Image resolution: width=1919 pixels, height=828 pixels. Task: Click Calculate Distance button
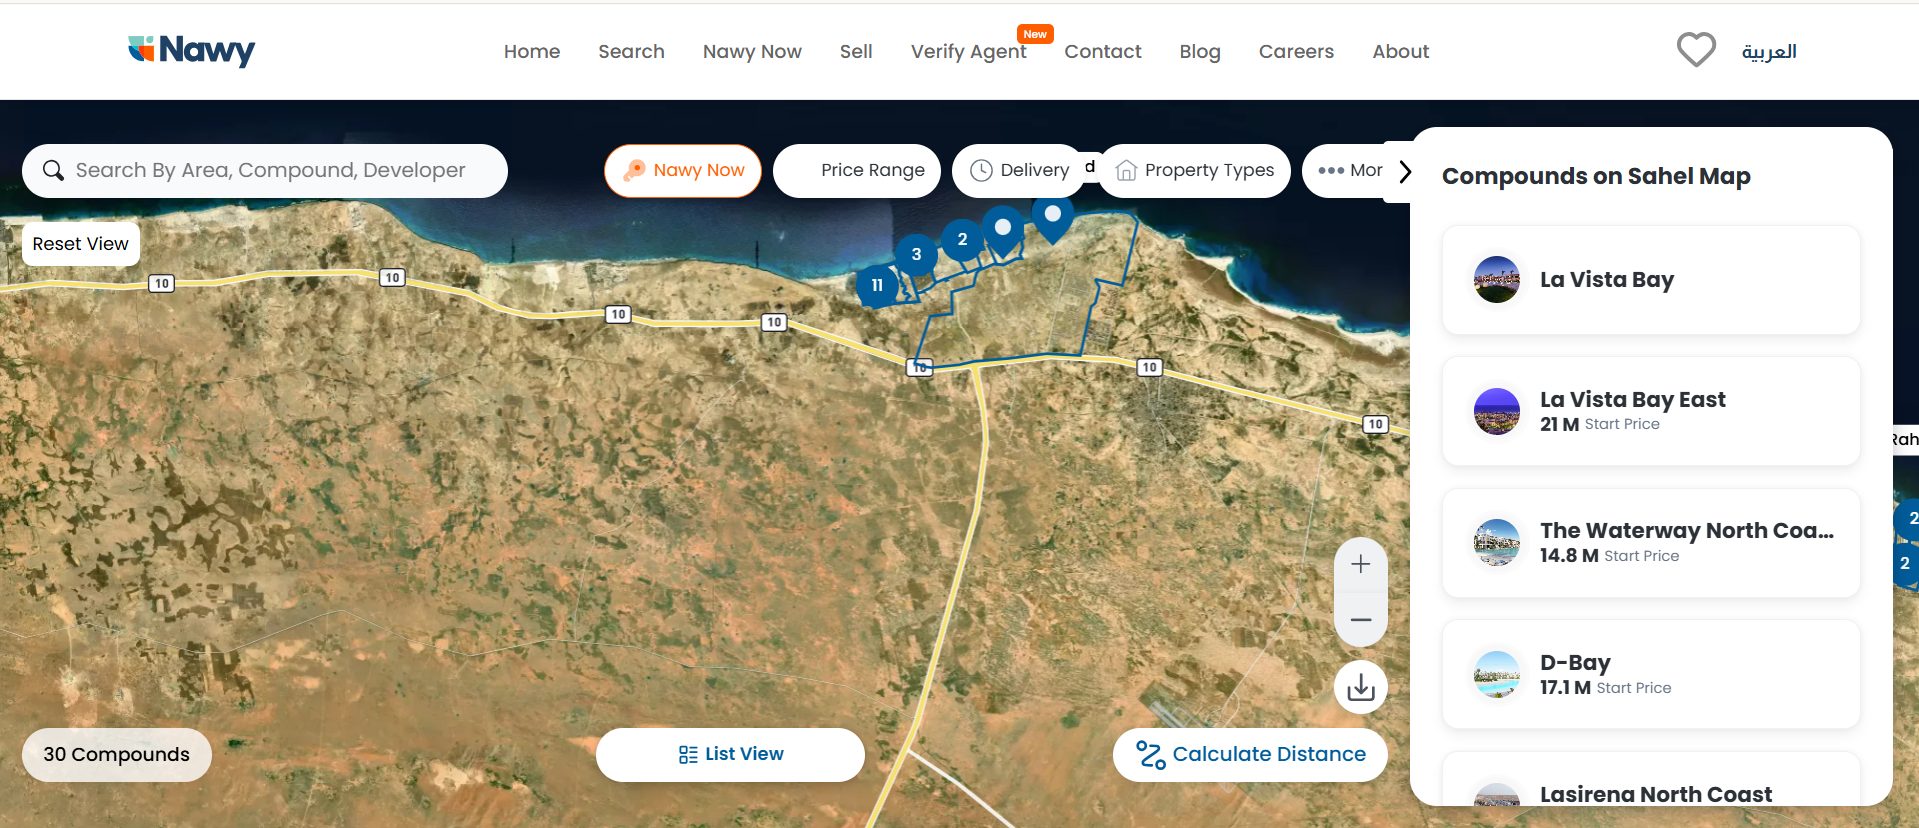tap(1250, 754)
